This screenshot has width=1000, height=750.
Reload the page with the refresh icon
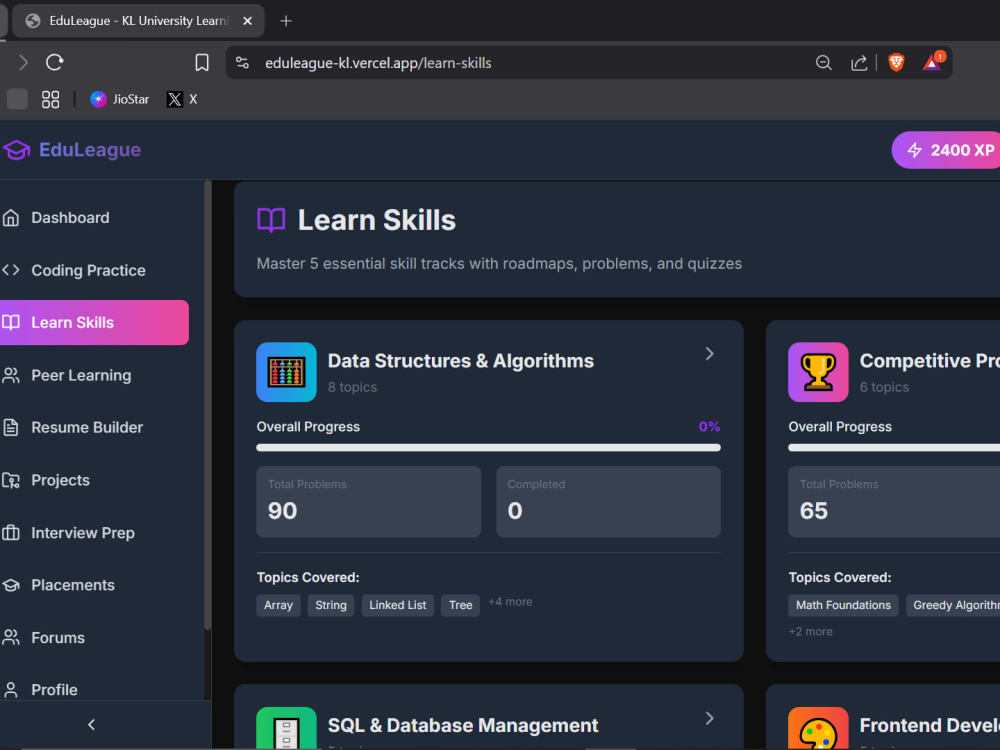point(55,62)
